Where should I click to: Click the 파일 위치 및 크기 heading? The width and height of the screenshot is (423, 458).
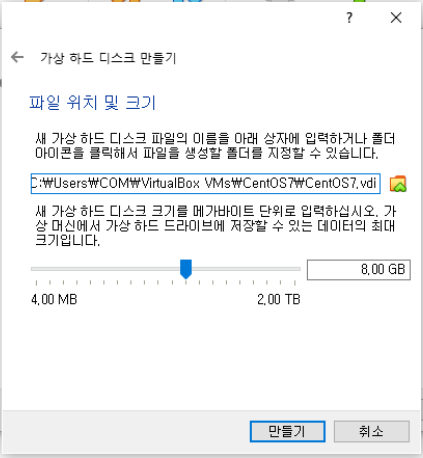click(93, 102)
